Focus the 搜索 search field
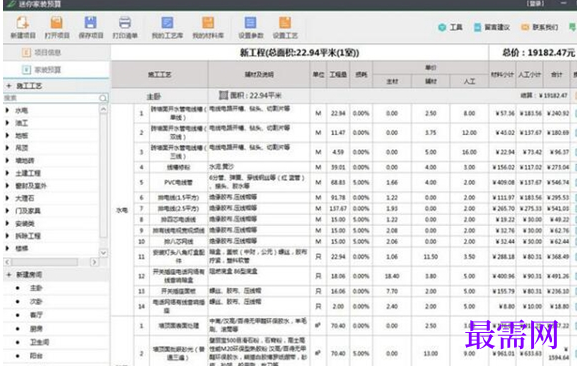 pos(51,98)
